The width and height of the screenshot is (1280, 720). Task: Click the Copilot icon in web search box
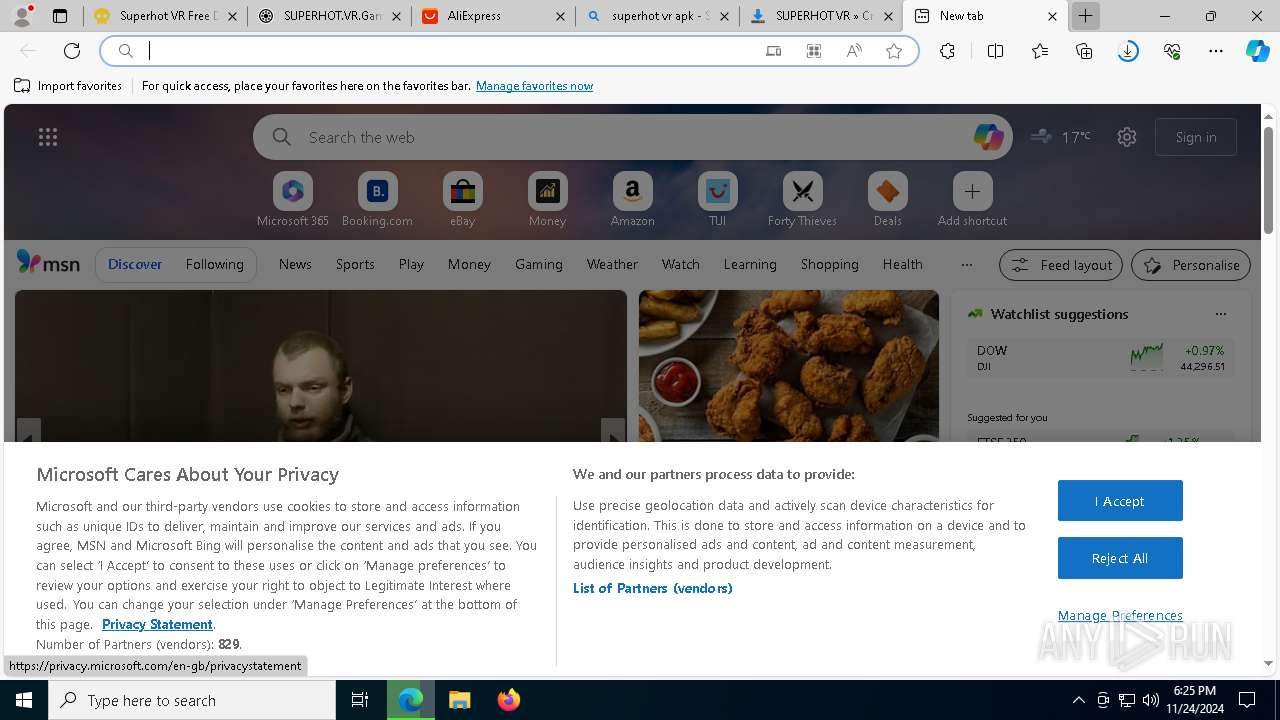tap(988, 137)
